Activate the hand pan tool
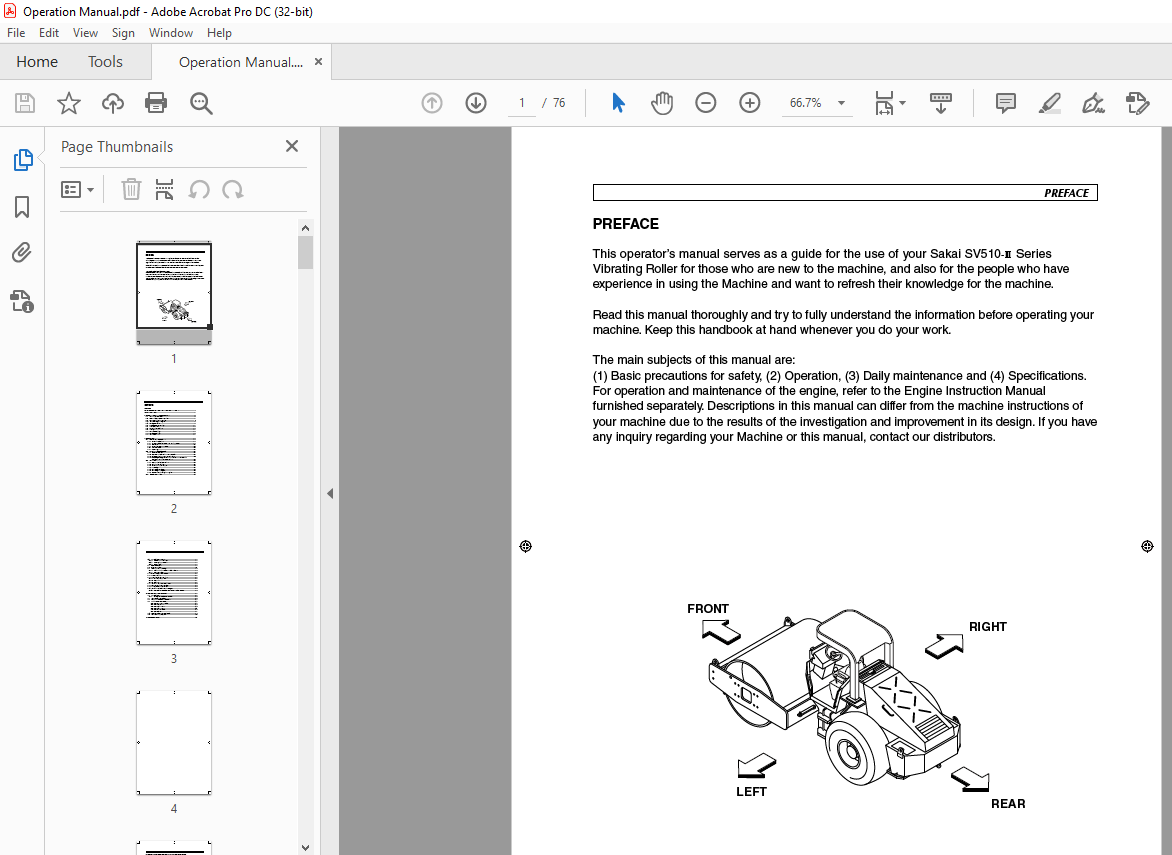 coord(661,103)
